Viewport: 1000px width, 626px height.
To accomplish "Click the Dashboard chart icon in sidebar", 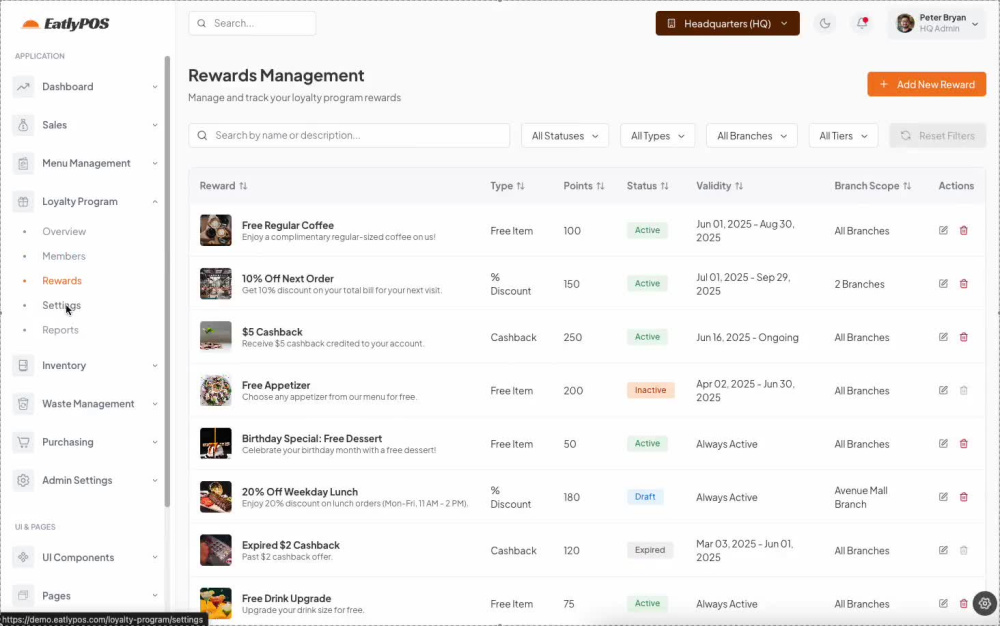I will [x=23, y=87].
